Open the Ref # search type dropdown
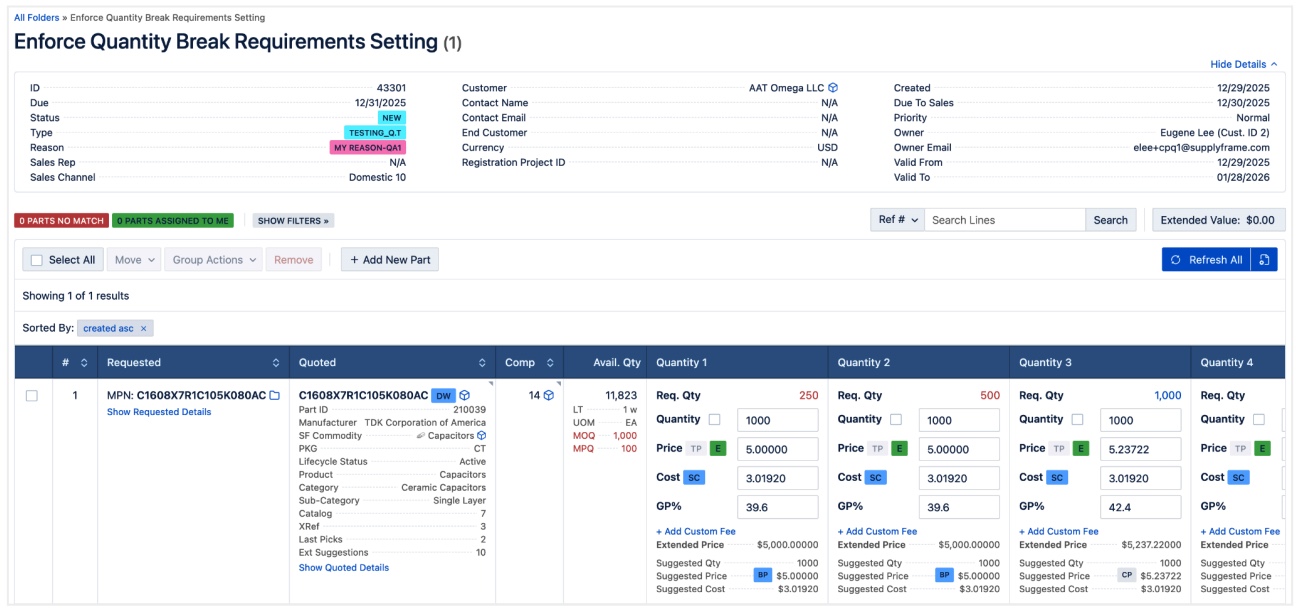Image resolution: width=1296 pixels, height=609 pixels. click(x=896, y=220)
